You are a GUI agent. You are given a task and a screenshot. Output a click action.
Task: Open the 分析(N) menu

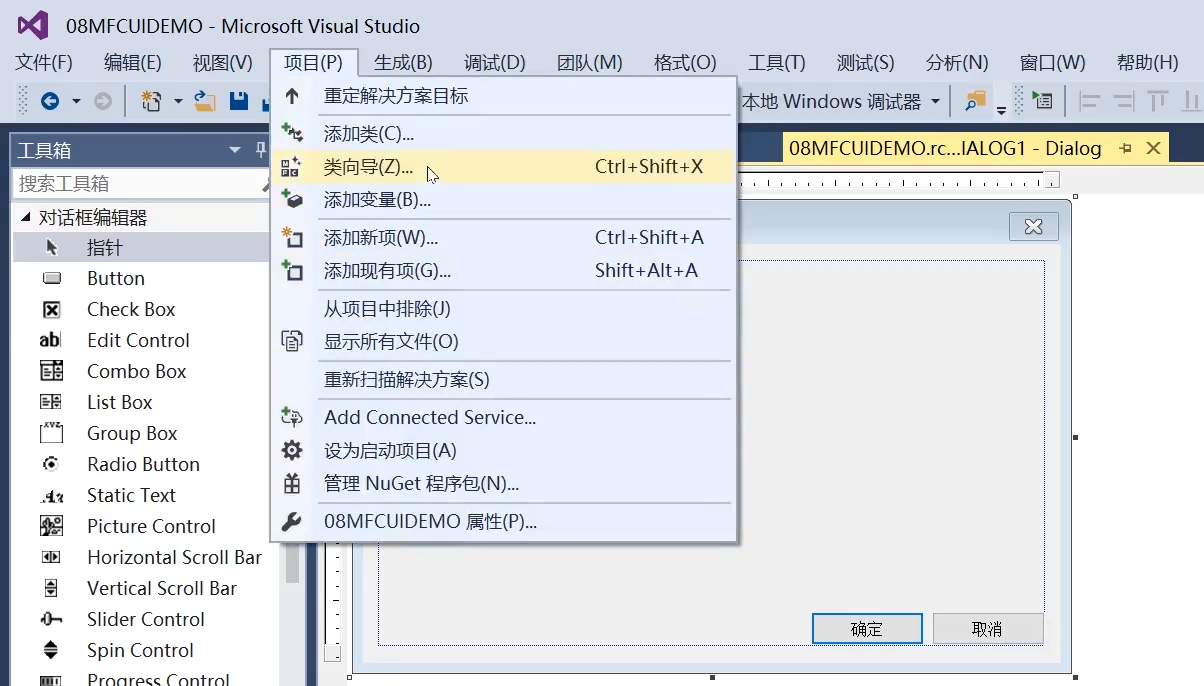click(957, 62)
